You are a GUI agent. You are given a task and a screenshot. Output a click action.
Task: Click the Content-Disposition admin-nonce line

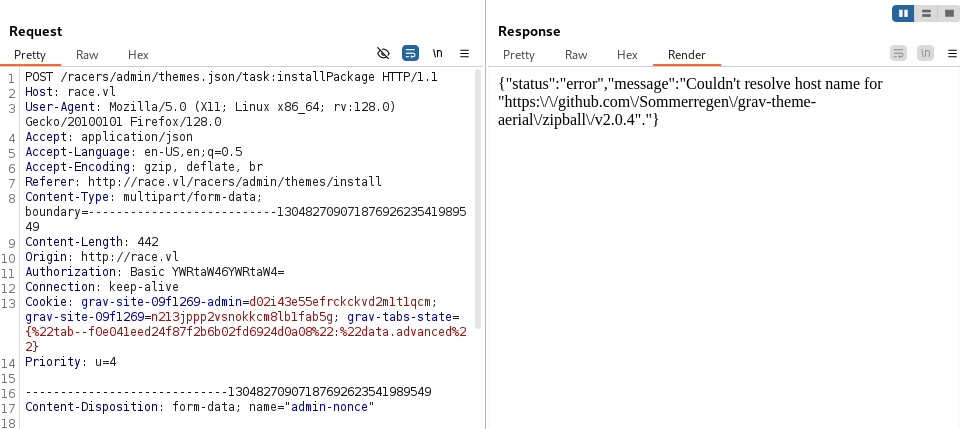(x=200, y=406)
